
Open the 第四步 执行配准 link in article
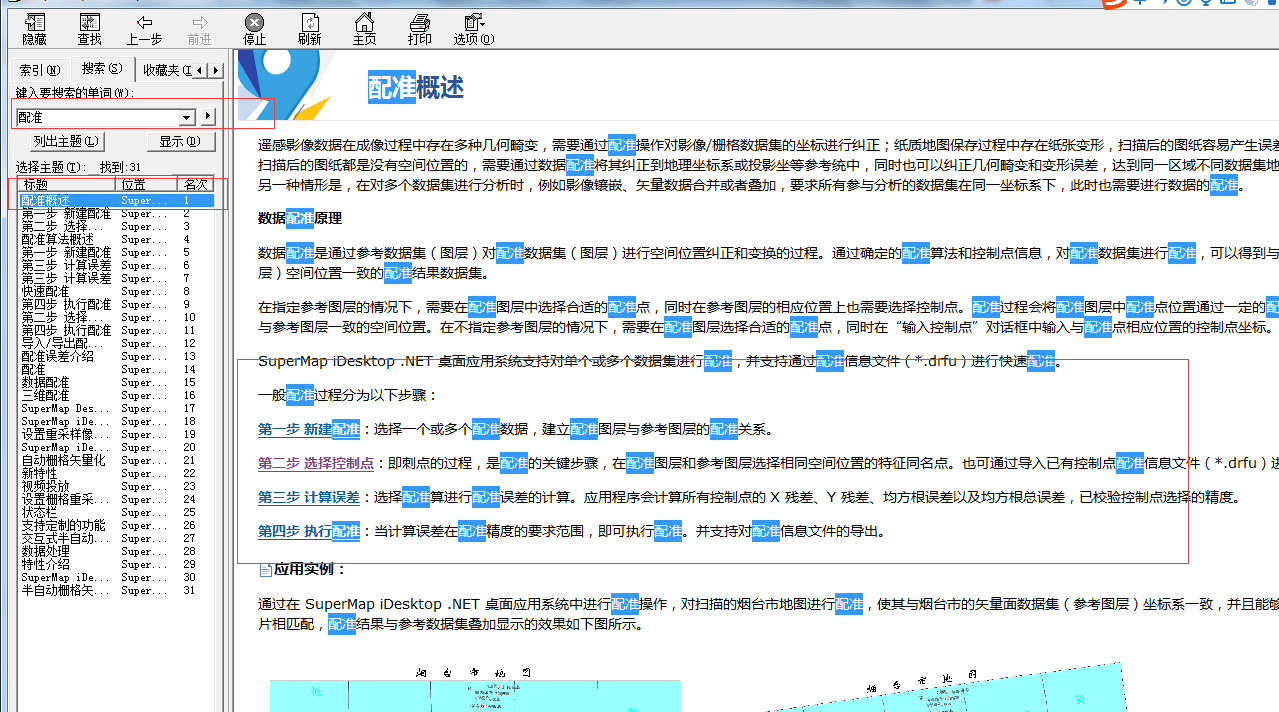pyautogui.click(x=309, y=532)
